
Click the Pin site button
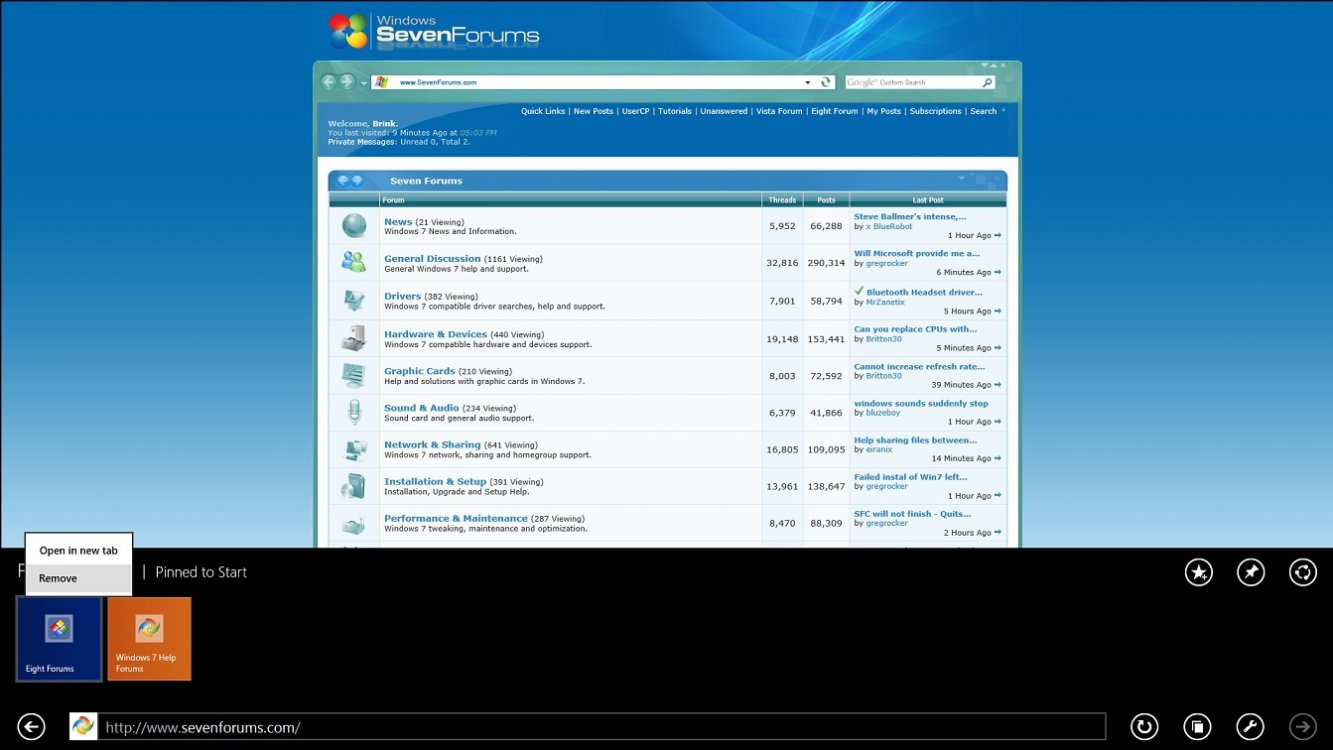[x=1250, y=572]
